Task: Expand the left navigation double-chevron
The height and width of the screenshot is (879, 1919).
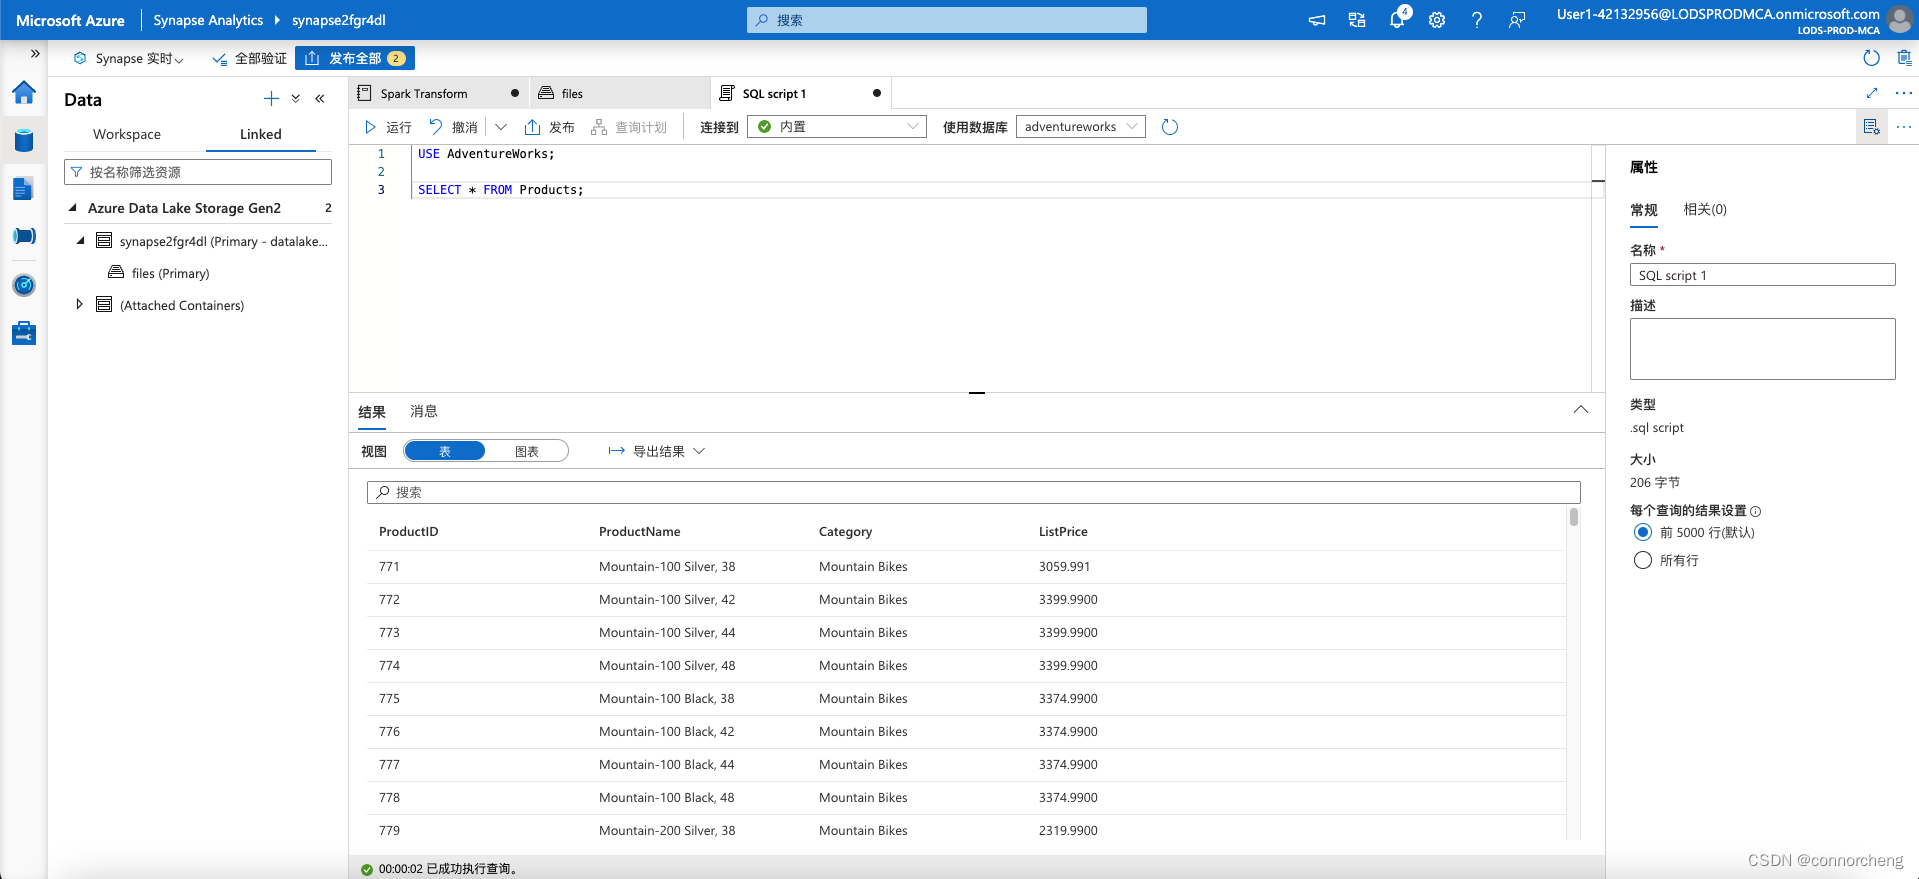Action: 35,54
